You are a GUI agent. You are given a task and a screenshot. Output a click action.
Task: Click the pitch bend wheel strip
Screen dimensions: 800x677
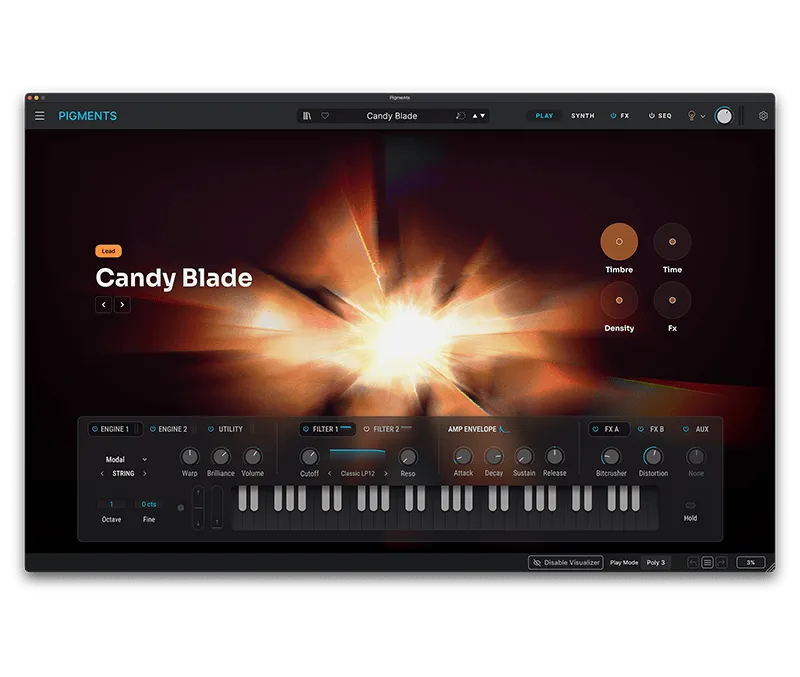(x=198, y=508)
